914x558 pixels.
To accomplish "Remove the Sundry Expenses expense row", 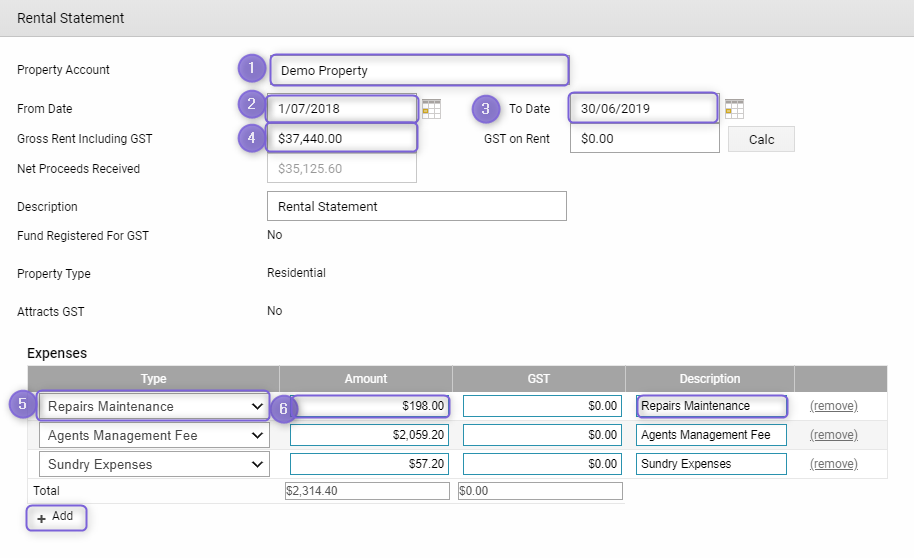I will (x=834, y=464).
